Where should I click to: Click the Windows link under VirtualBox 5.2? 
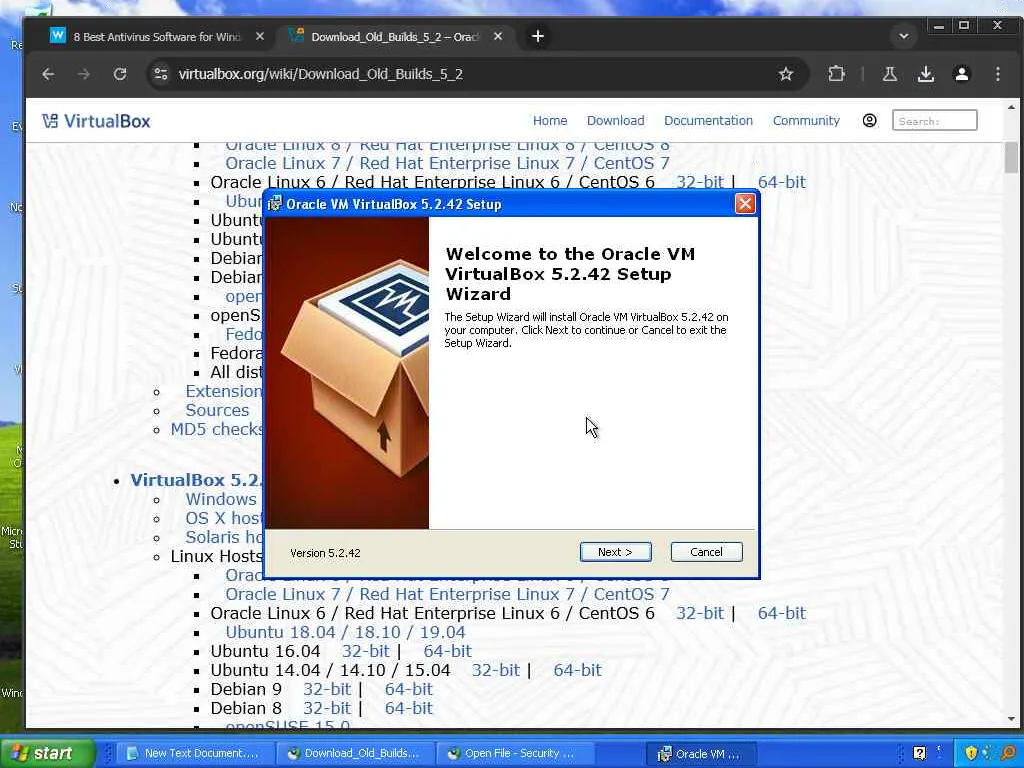(x=221, y=499)
